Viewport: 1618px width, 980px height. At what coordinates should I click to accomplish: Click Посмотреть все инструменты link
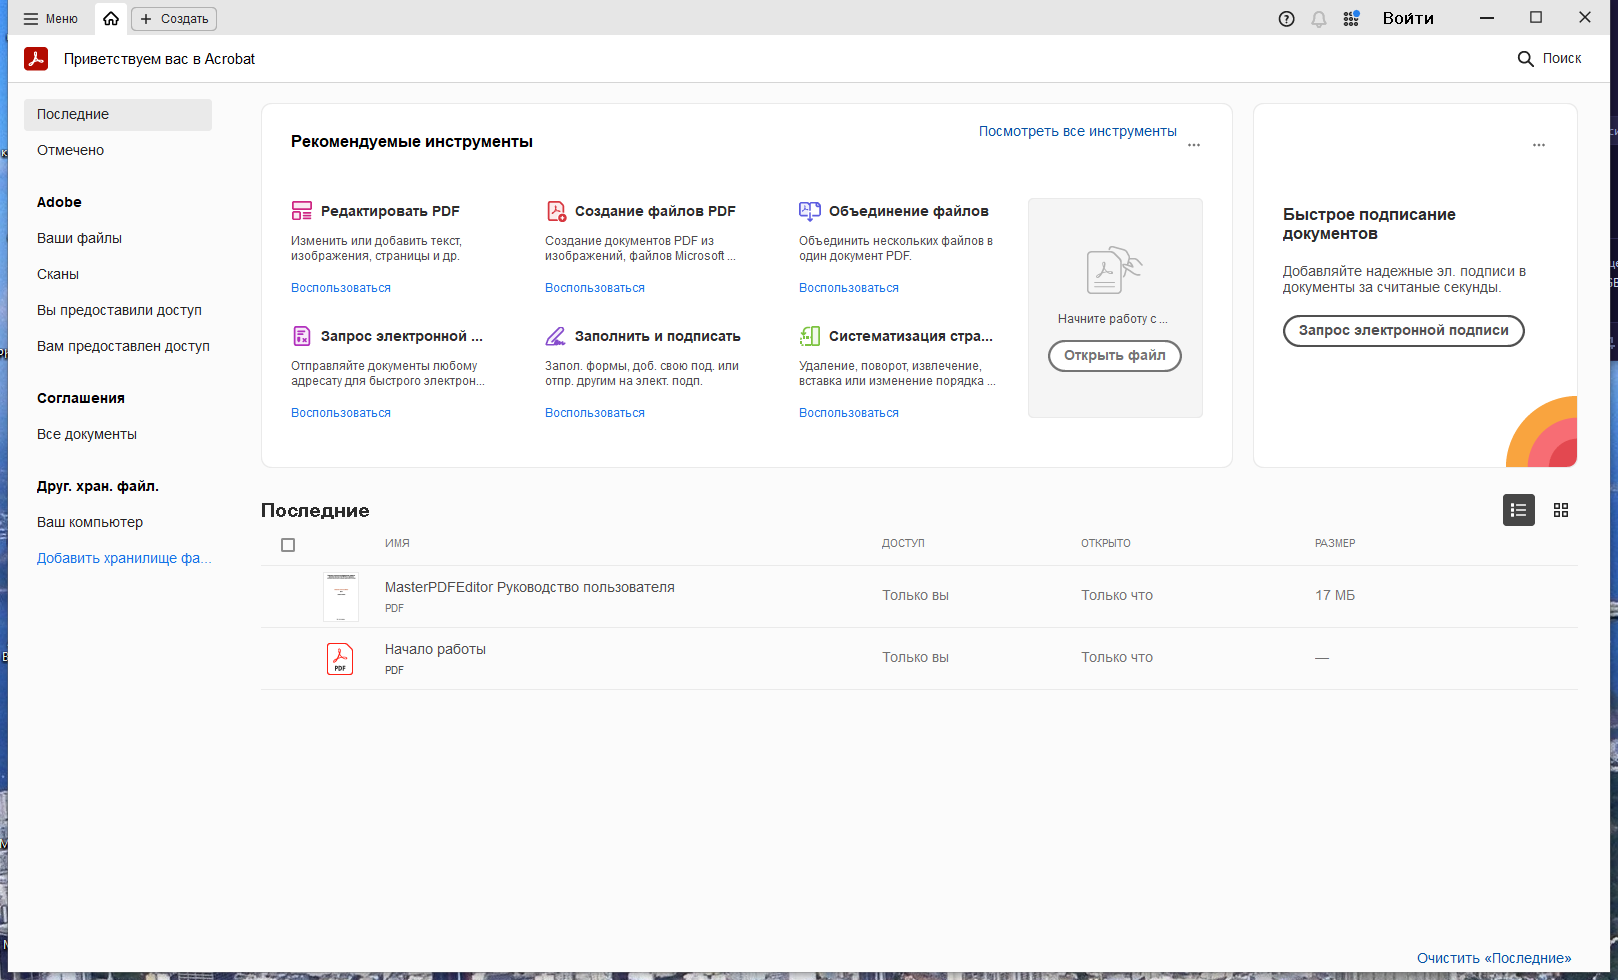click(x=1077, y=131)
